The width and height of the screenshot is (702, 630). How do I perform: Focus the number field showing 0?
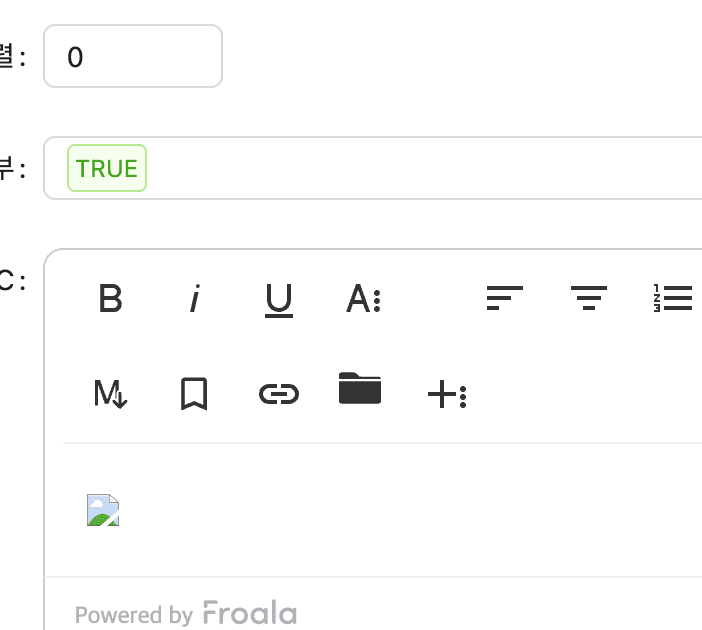(x=133, y=57)
